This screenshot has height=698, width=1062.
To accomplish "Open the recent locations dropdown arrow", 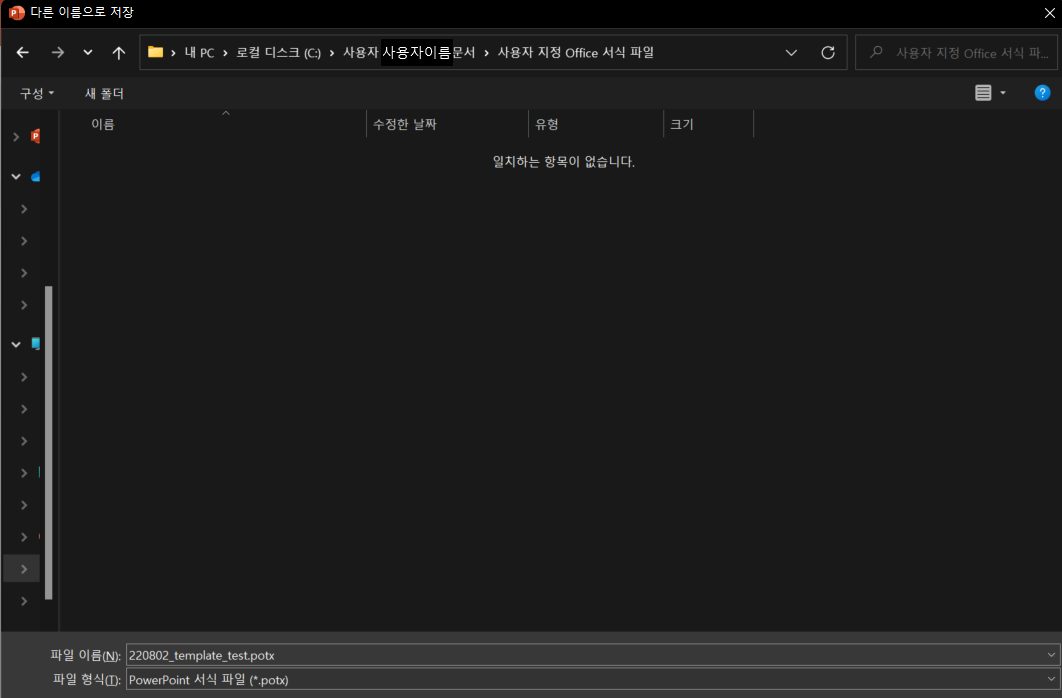I will point(87,52).
